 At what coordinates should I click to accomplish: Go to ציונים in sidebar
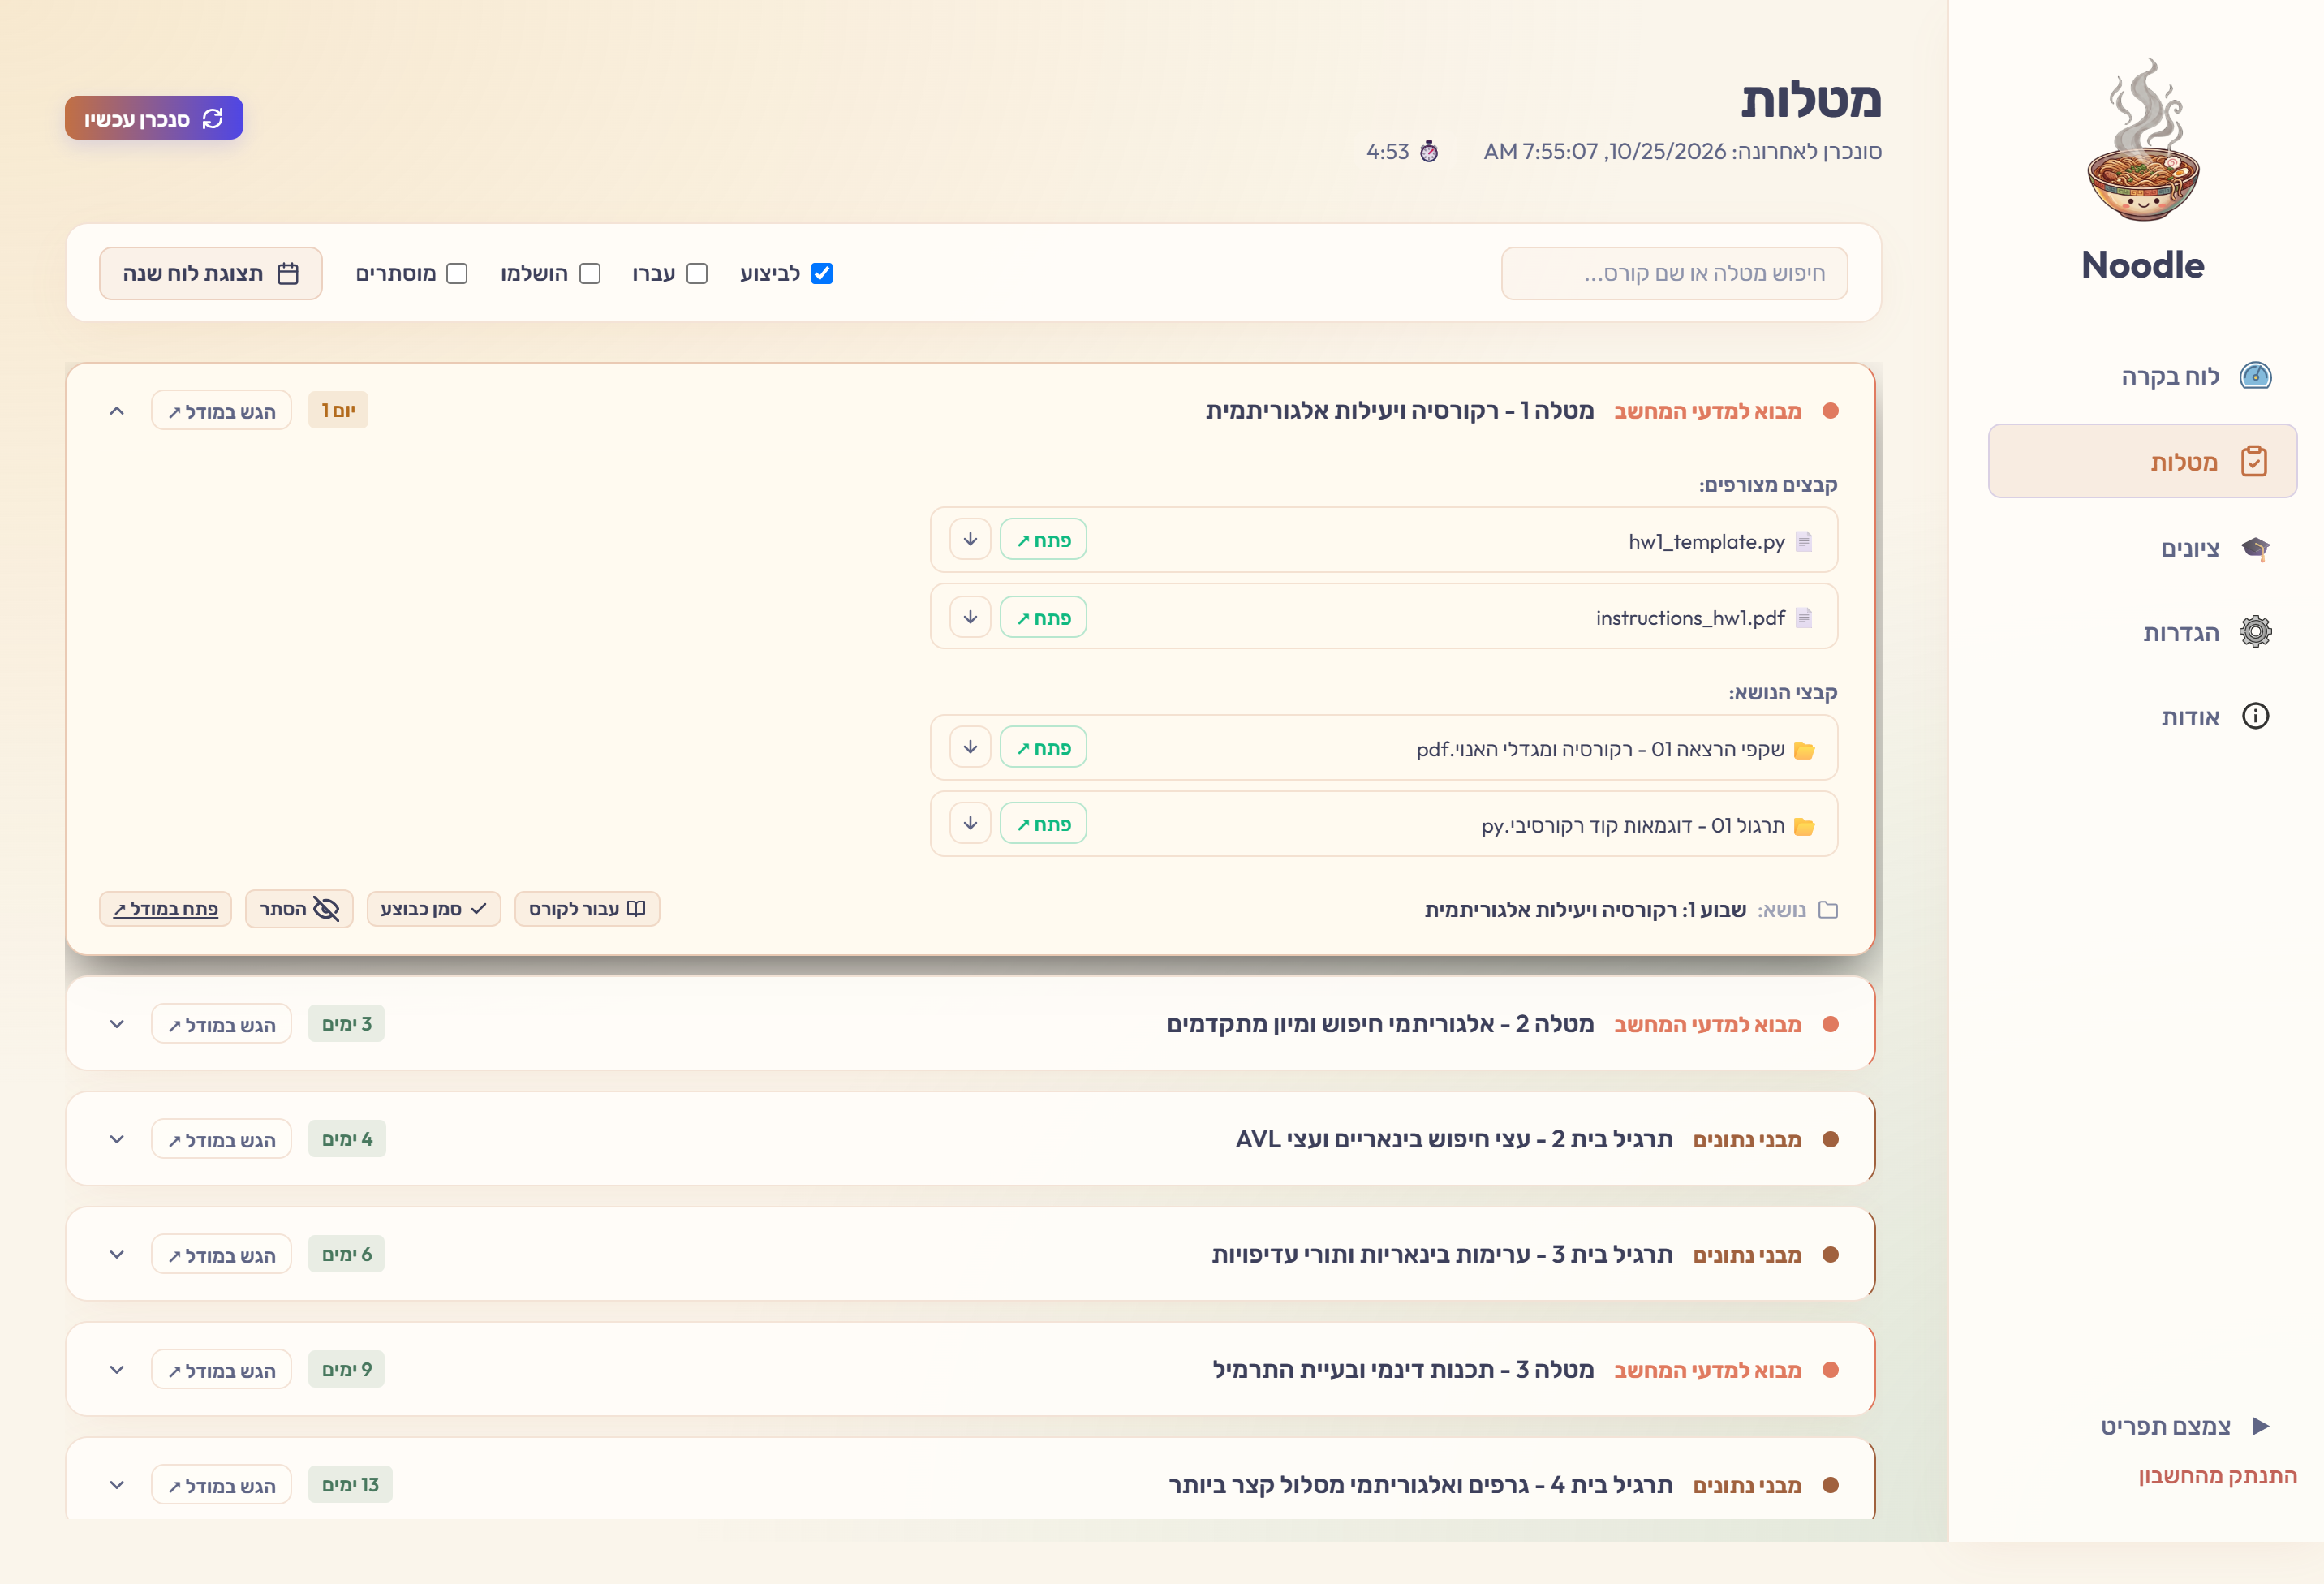coord(2142,548)
